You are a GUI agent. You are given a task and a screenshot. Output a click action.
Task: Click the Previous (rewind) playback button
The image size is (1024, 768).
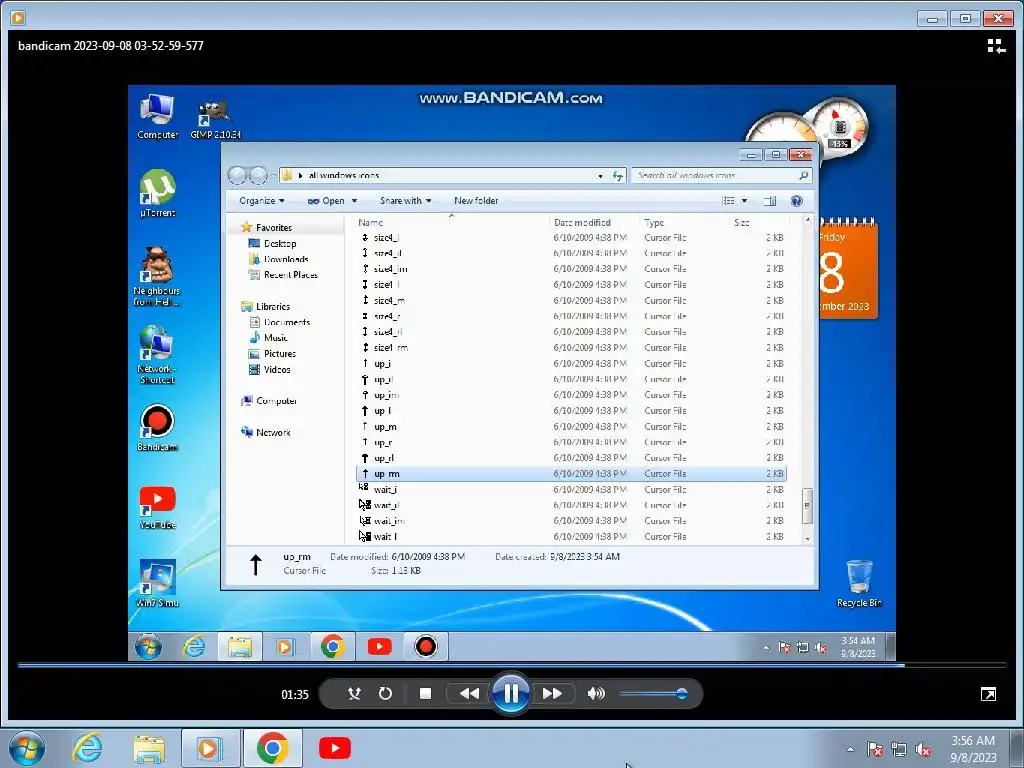point(469,694)
